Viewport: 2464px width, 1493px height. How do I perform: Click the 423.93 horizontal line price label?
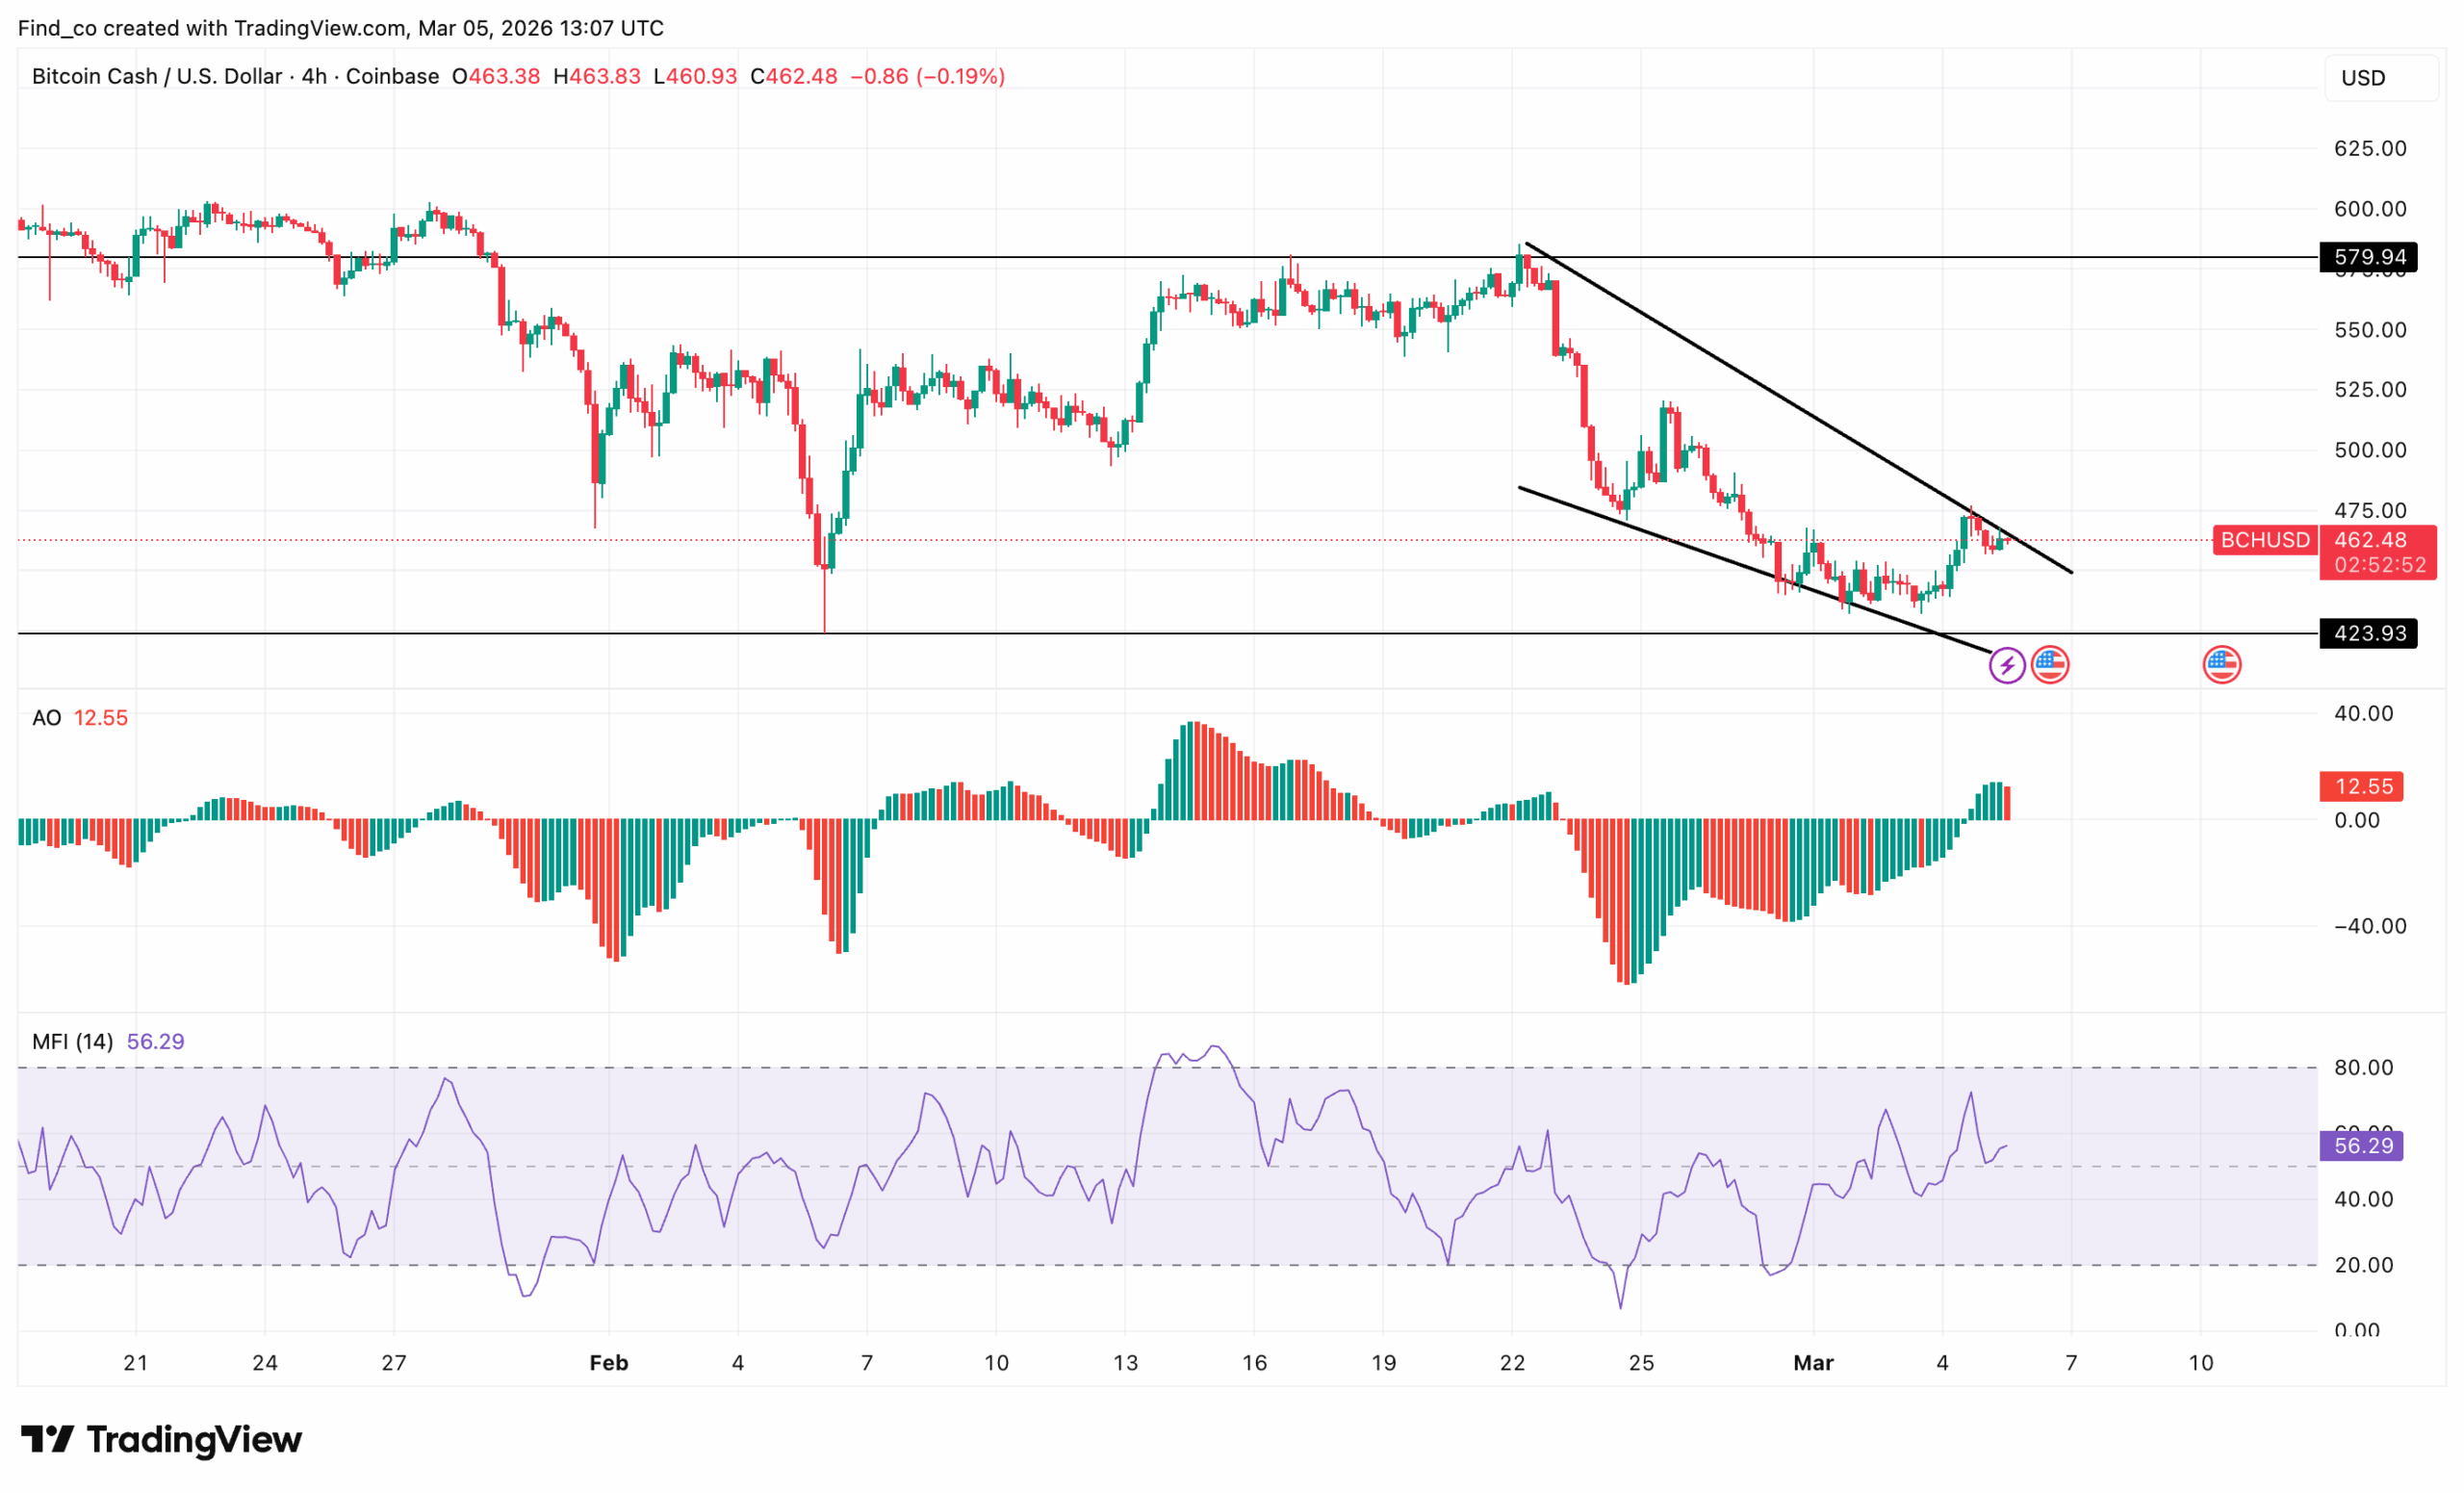tap(2369, 633)
